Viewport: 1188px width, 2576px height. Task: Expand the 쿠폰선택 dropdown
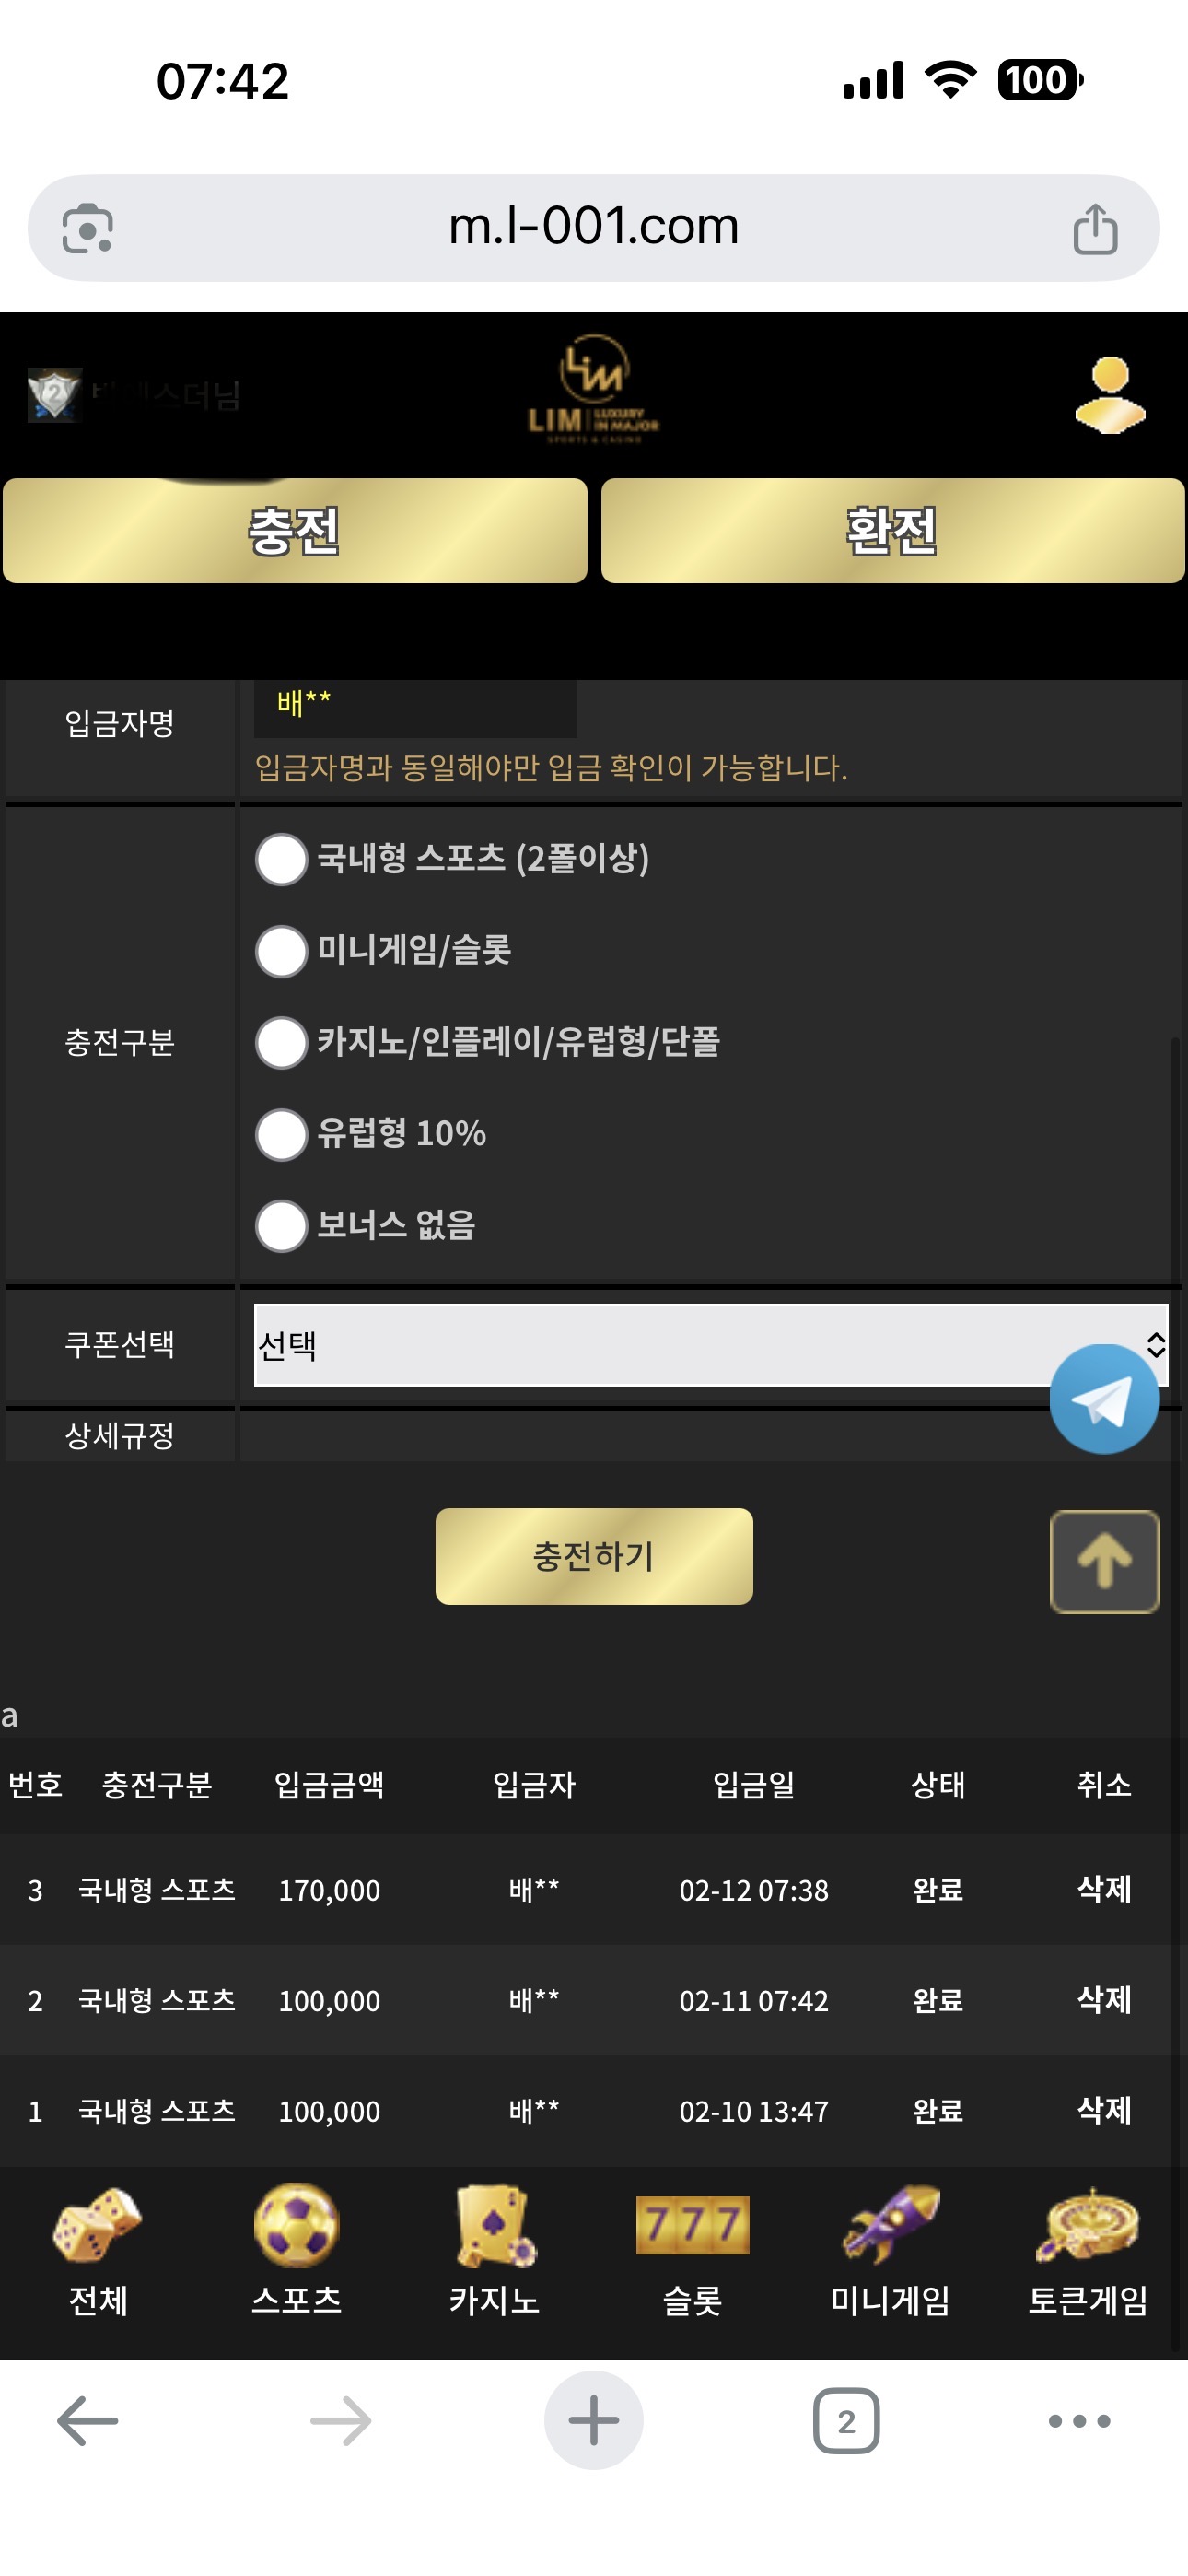tap(650, 1345)
